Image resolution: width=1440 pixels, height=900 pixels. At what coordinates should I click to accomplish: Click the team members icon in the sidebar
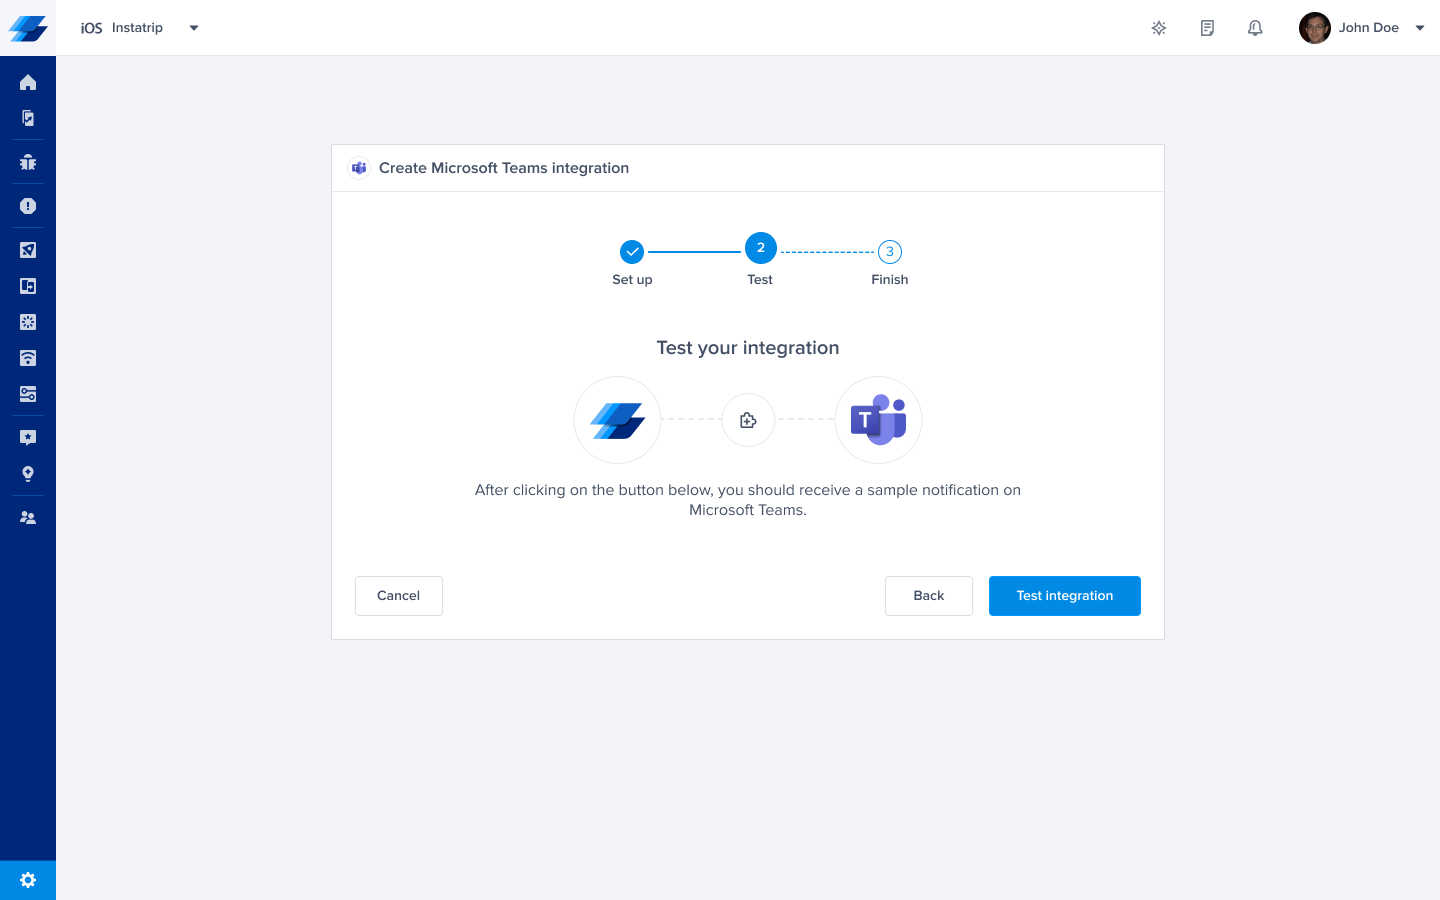27,517
